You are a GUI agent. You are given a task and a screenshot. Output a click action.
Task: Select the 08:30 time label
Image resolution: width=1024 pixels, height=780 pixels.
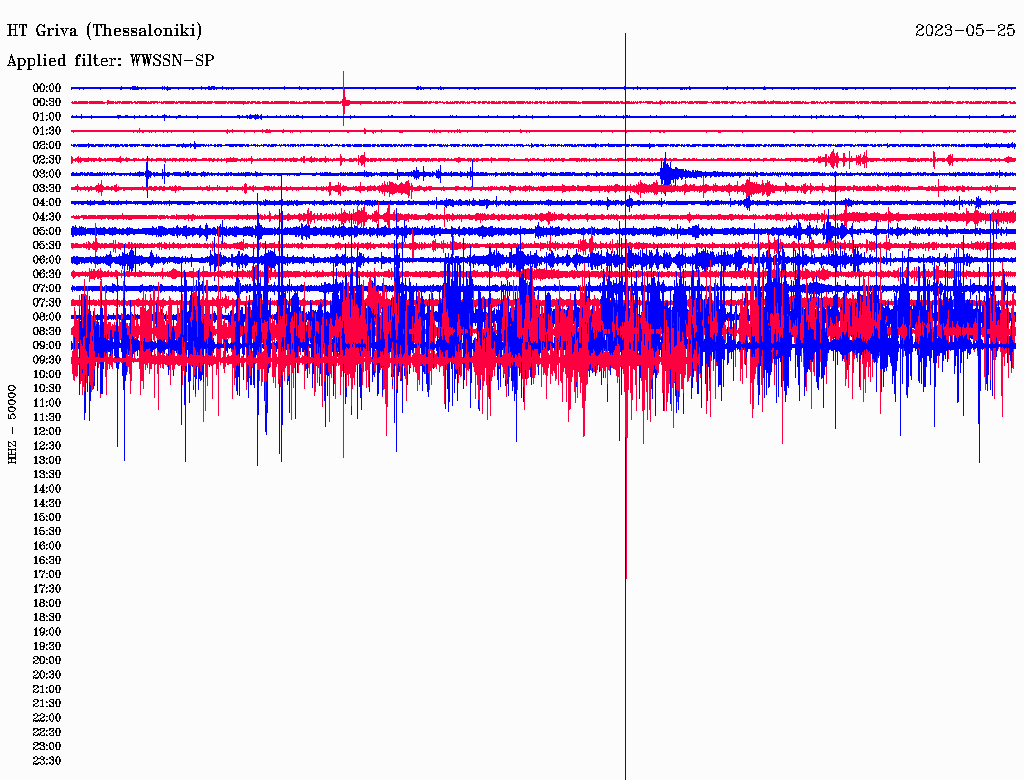(47, 331)
